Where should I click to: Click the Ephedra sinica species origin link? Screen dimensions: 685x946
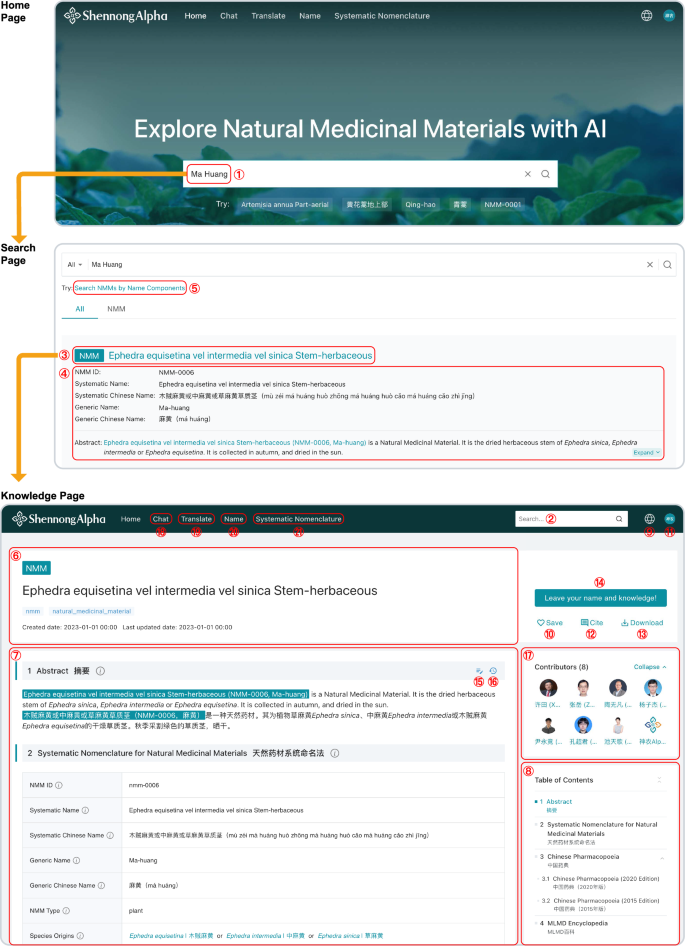click(x=351, y=936)
